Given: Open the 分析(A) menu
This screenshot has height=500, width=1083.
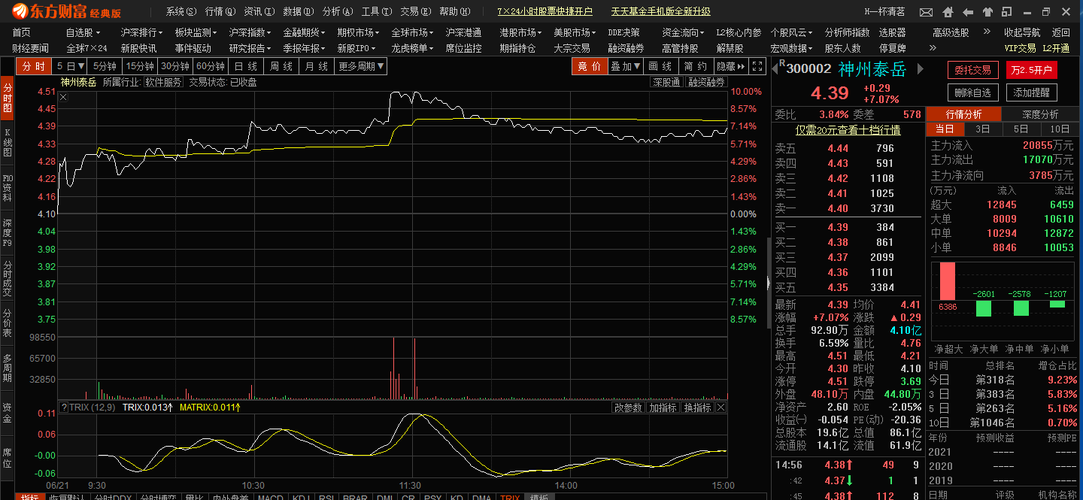Looking at the screenshot, I should (x=338, y=11).
